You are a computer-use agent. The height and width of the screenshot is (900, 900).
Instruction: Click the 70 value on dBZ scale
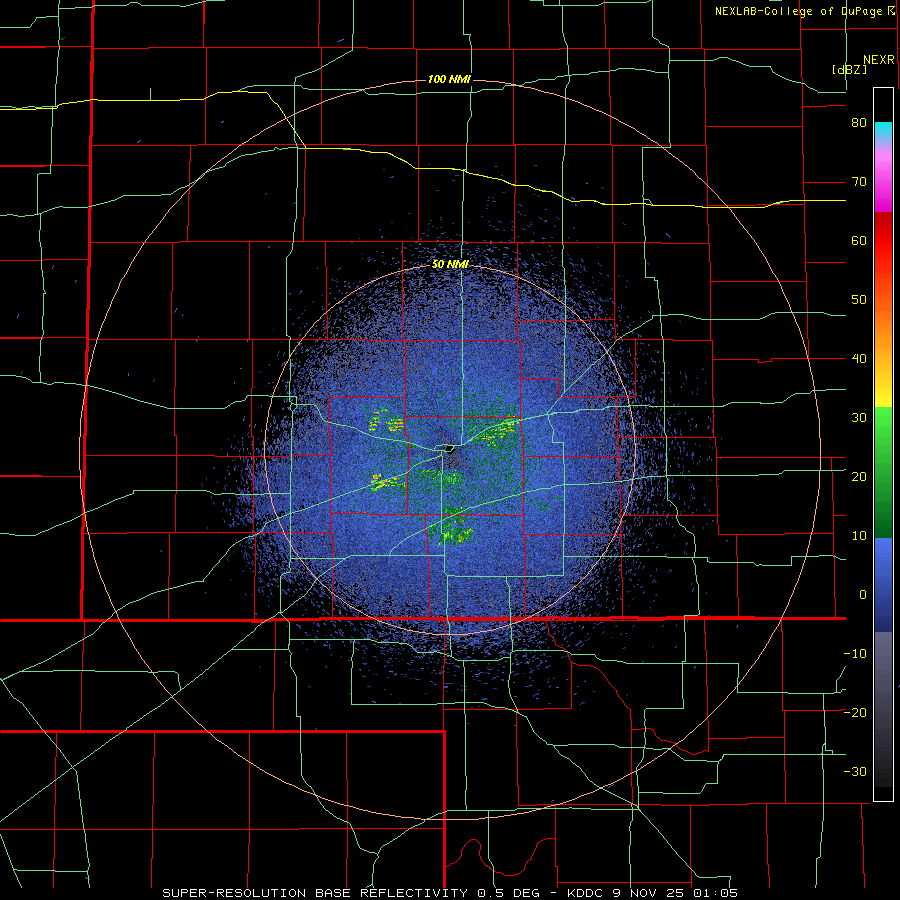859,182
